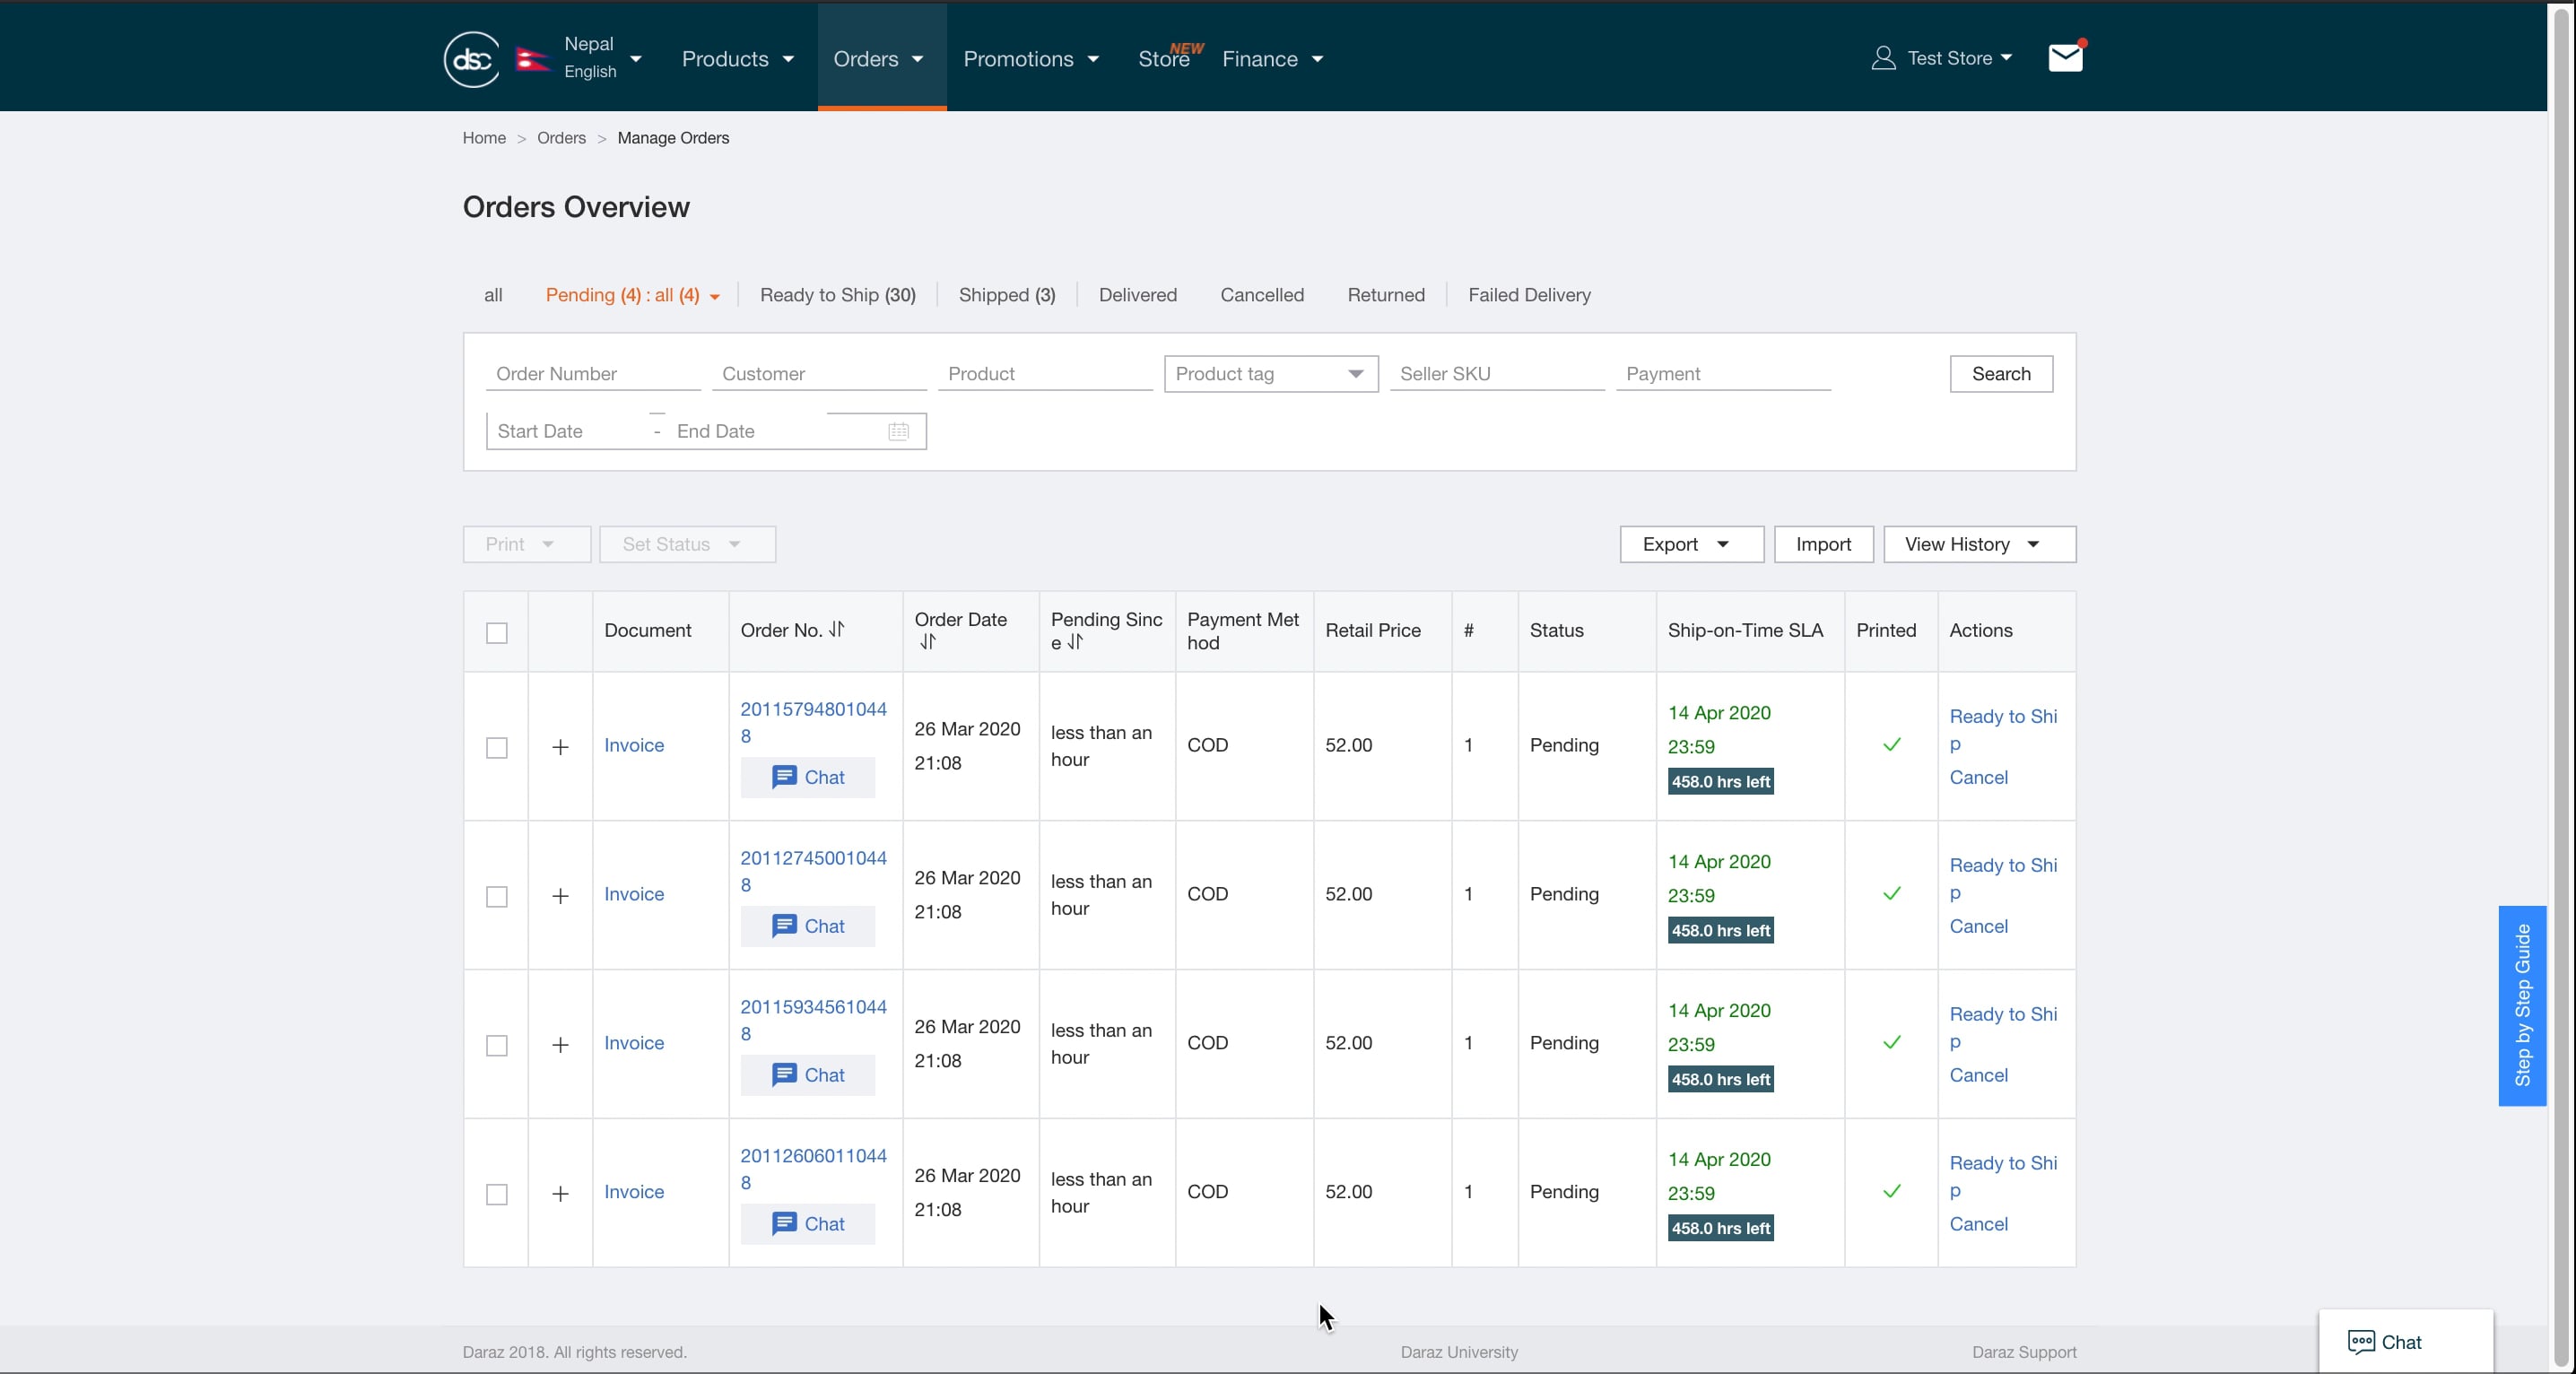Sort by Pending Since column arrows

[x=1075, y=642]
